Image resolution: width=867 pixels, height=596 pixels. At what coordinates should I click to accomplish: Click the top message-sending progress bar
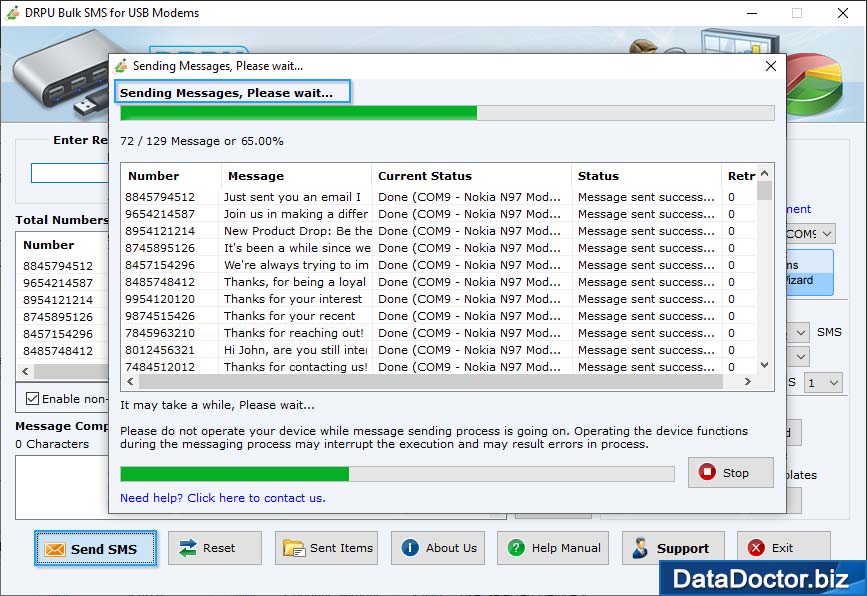(x=447, y=113)
